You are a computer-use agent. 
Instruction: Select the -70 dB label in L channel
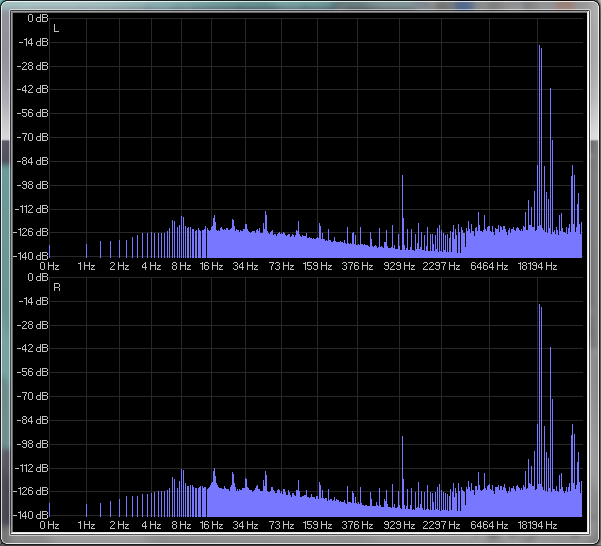[x=33, y=137]
